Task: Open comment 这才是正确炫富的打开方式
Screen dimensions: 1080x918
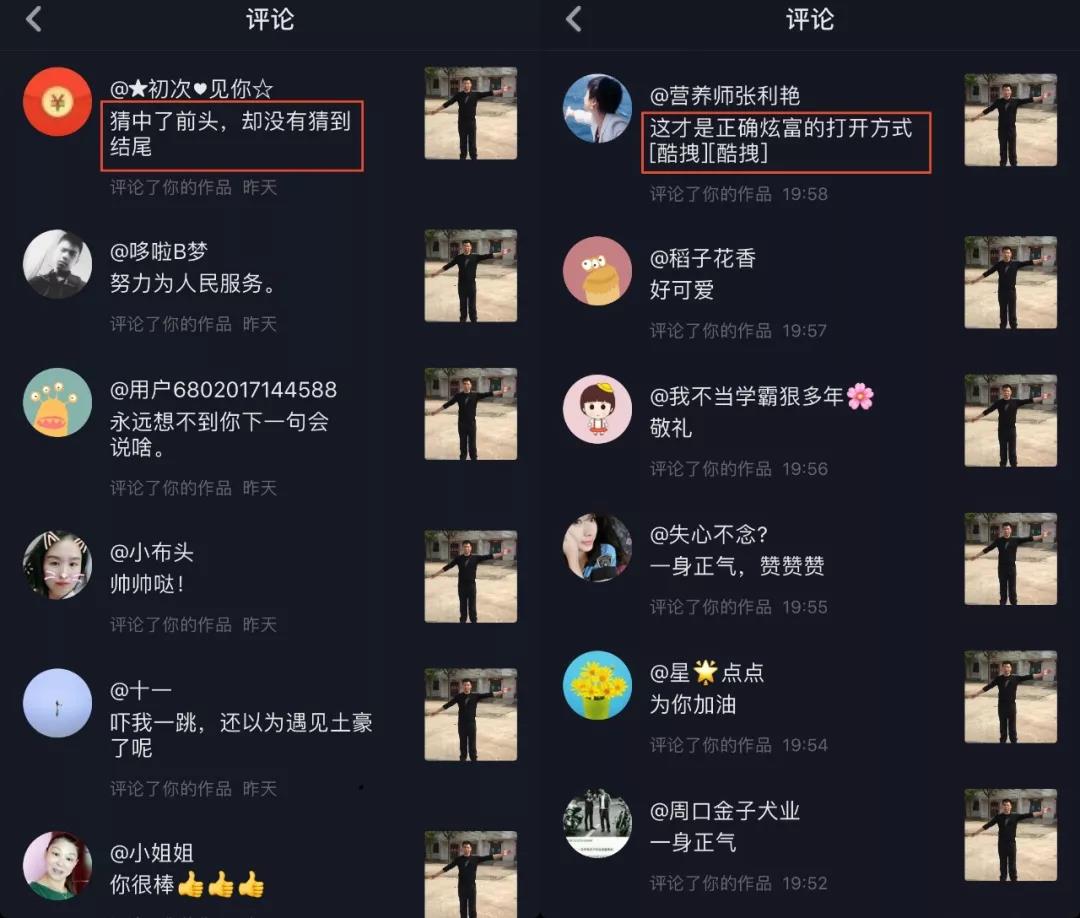Action: [781, 140]
